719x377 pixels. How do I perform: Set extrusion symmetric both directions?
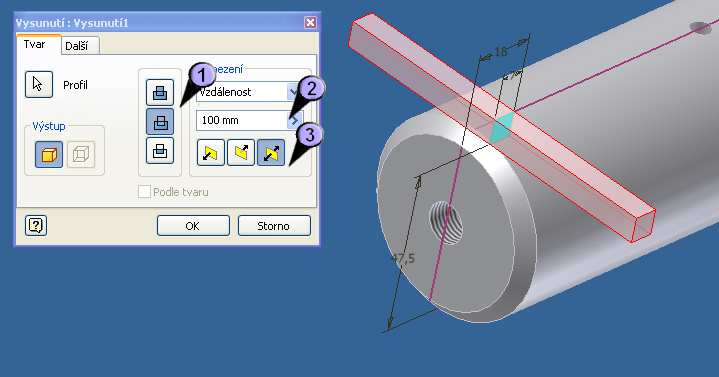coord(271,153)
